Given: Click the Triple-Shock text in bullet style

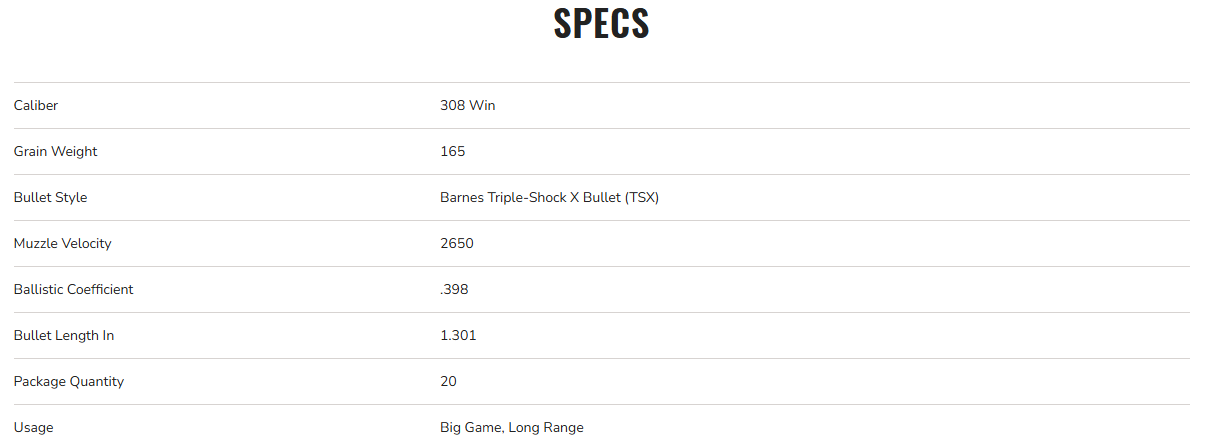Looking at the screenshot, I should 529,197.
